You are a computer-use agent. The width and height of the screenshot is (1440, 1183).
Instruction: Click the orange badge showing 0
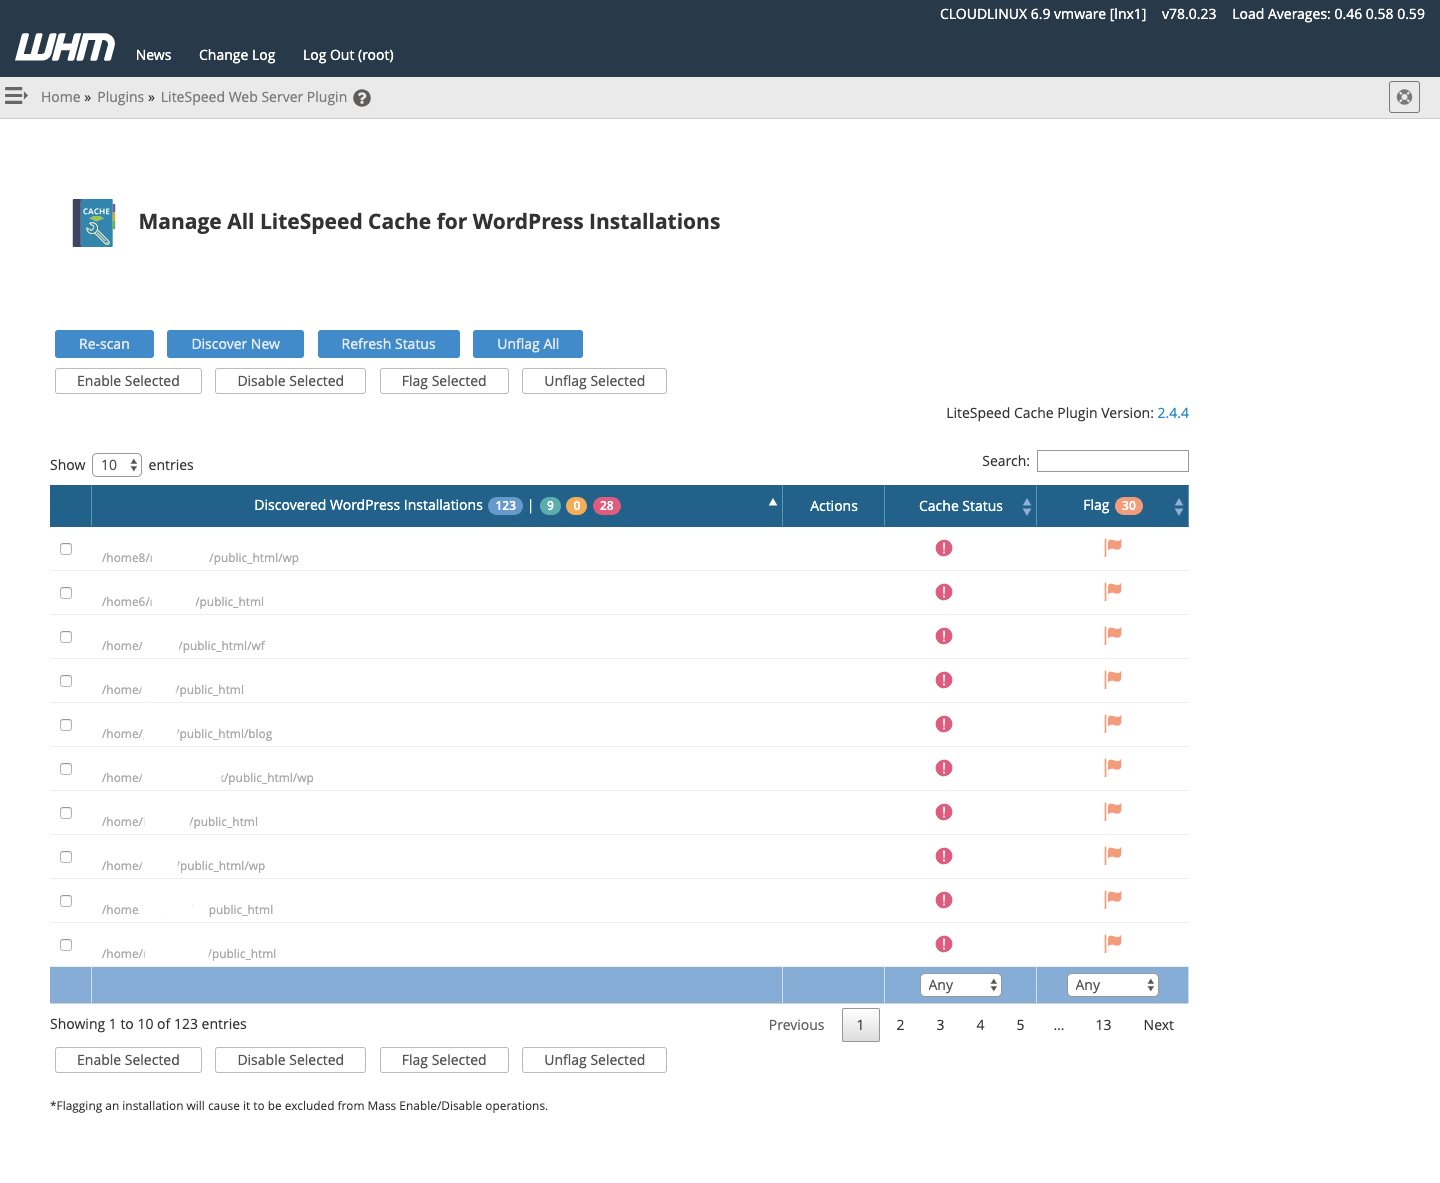tap(577, 506)
